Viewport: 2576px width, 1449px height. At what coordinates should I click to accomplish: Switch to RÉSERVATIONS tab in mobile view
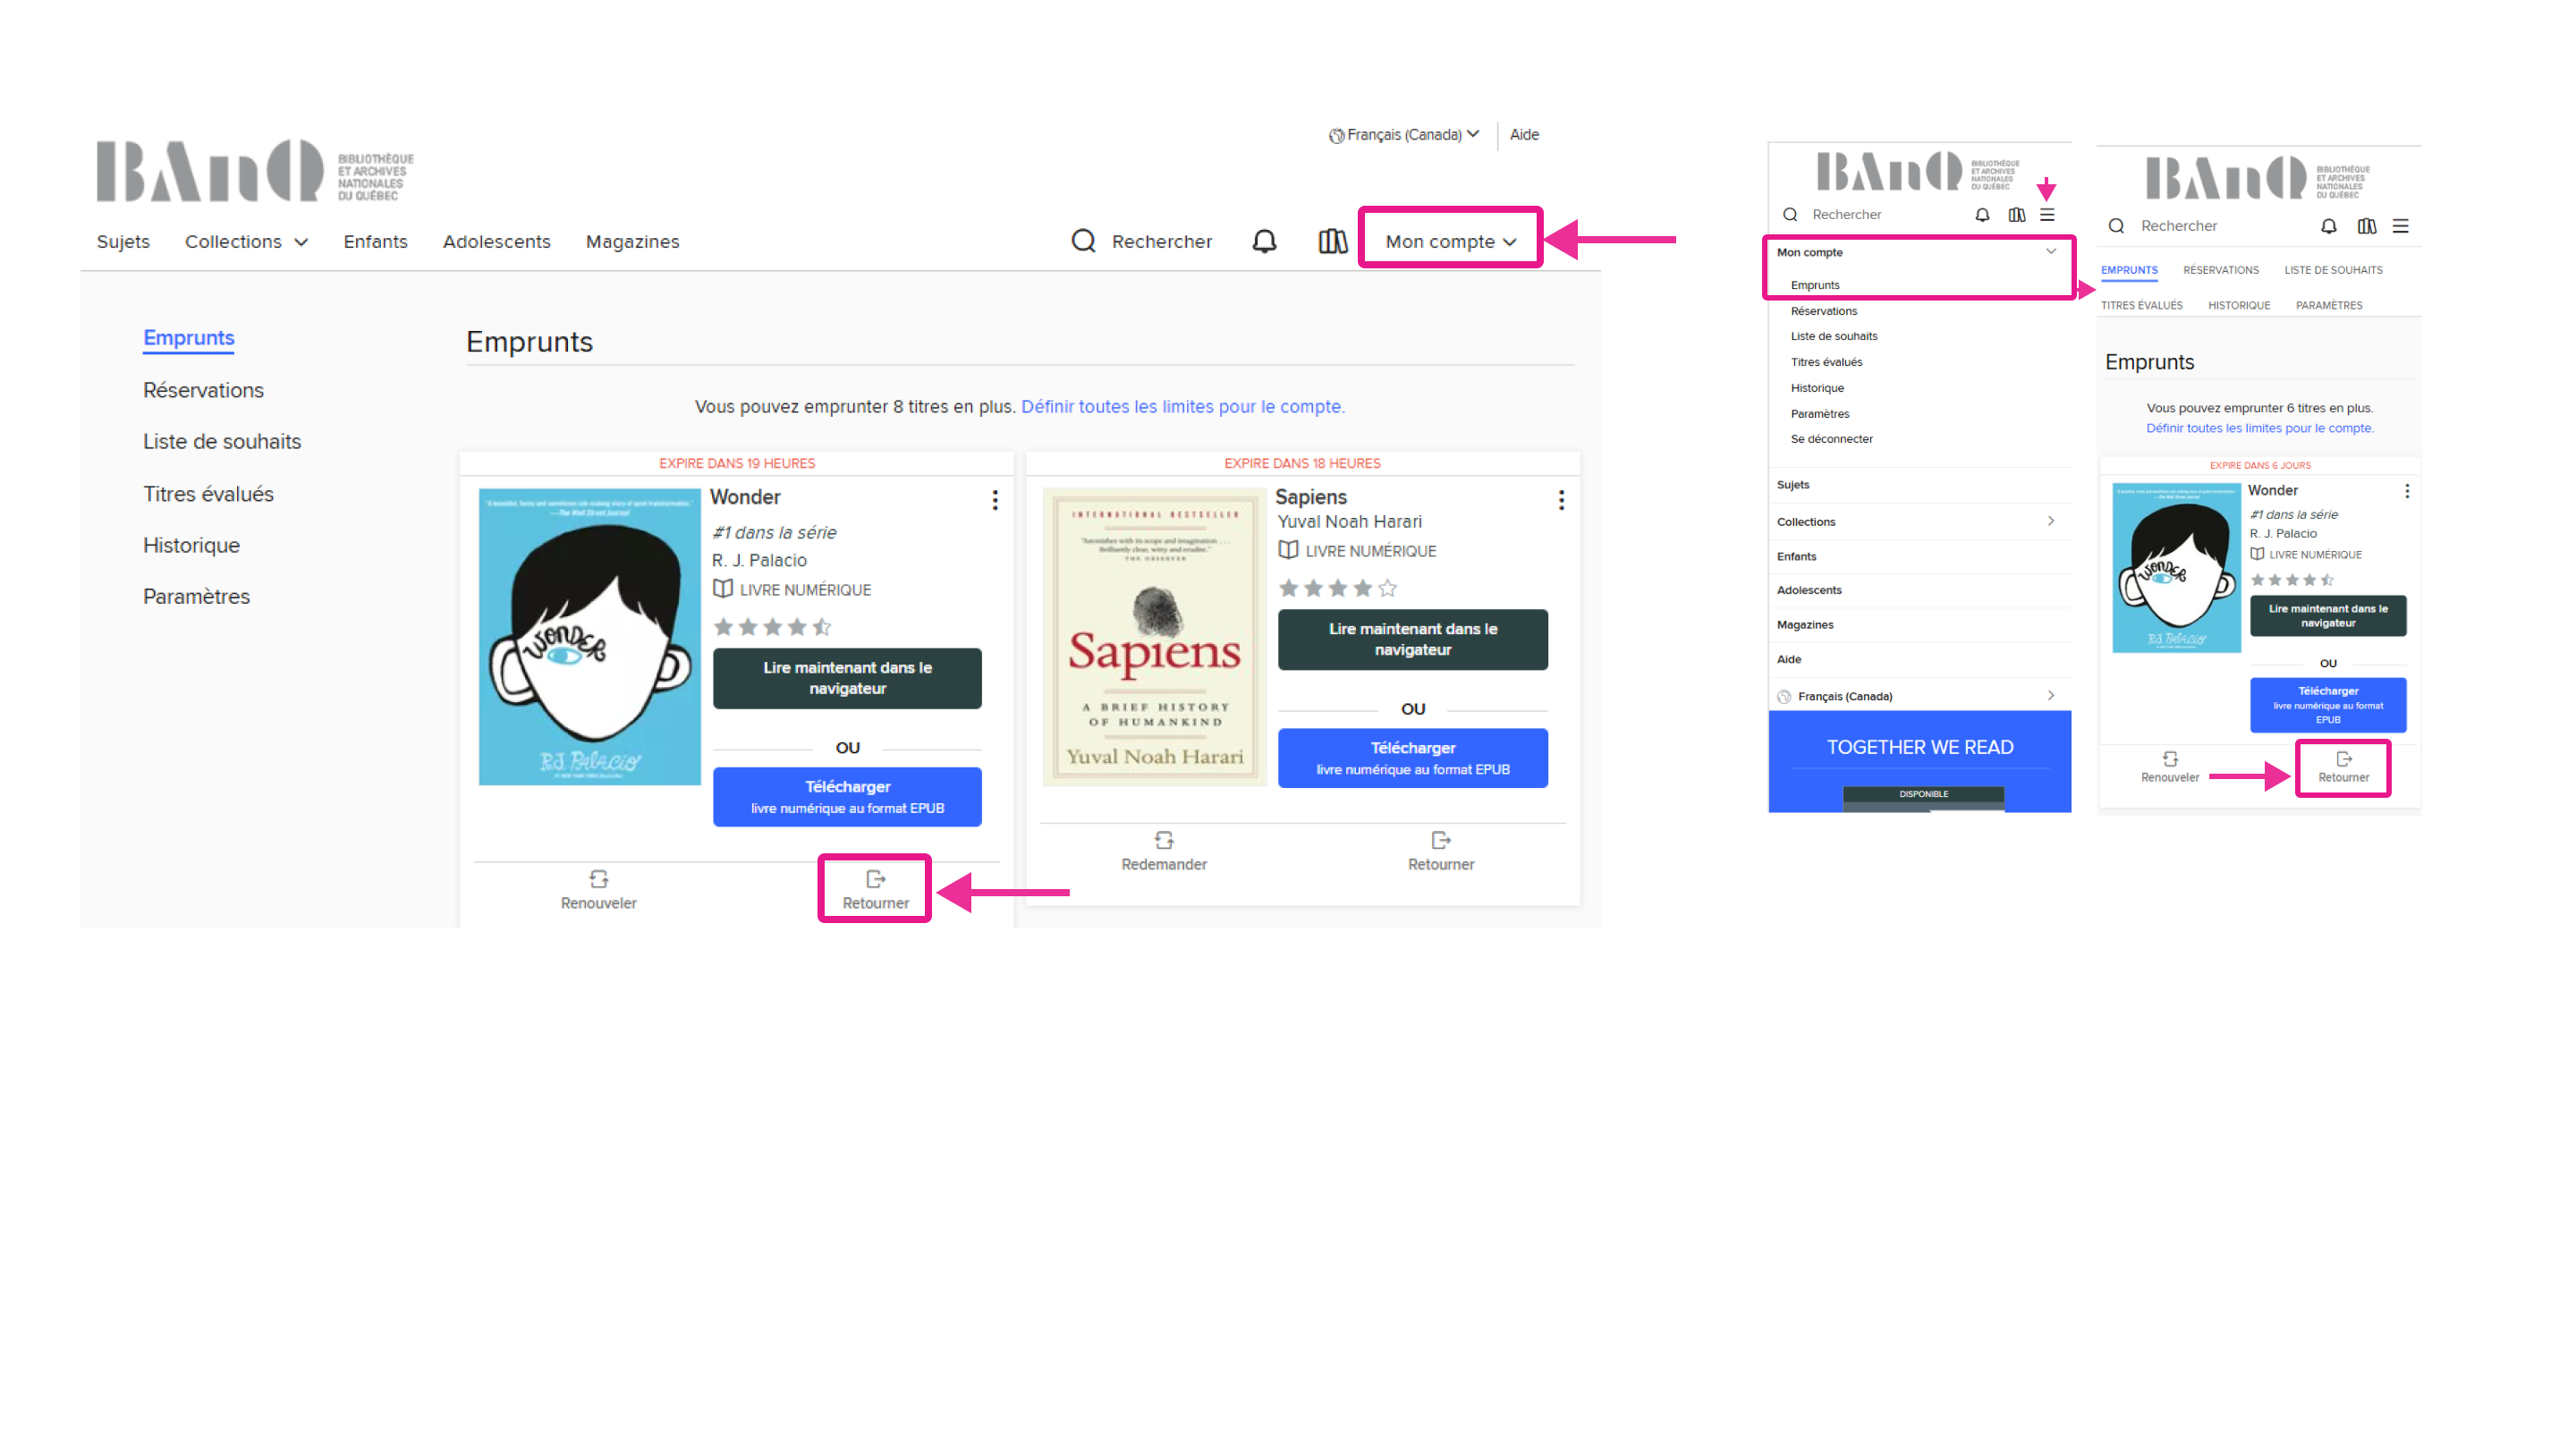tap(2221, 270)
